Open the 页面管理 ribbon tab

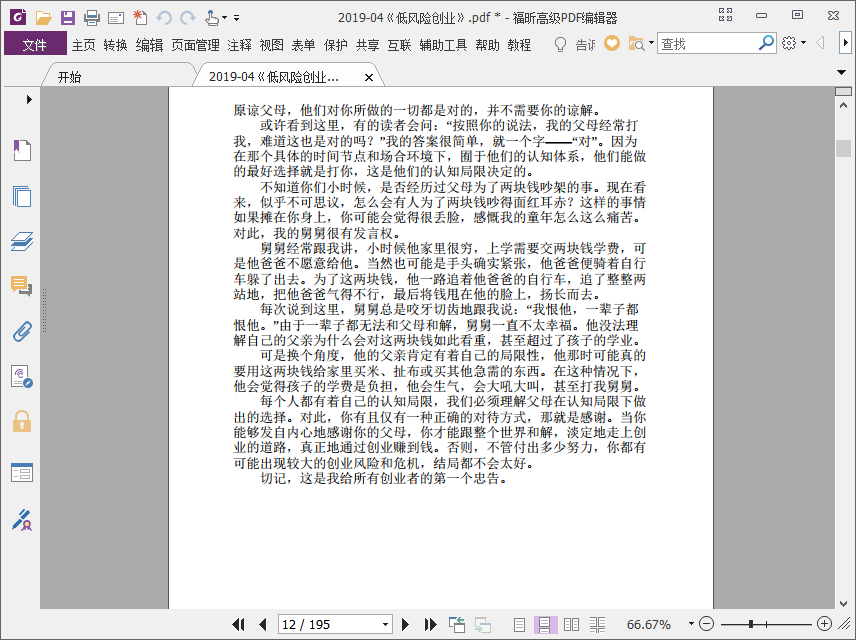tap(195, 45)
